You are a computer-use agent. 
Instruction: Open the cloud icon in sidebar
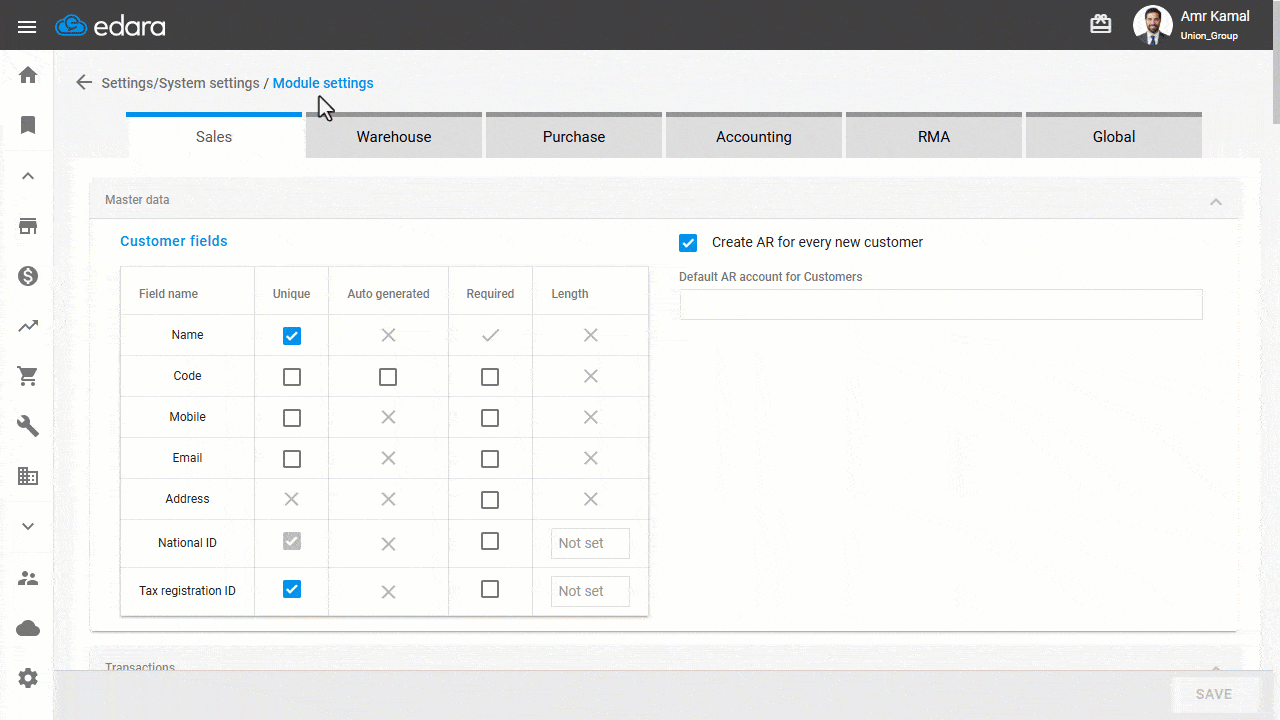click(x=28, y=628)
